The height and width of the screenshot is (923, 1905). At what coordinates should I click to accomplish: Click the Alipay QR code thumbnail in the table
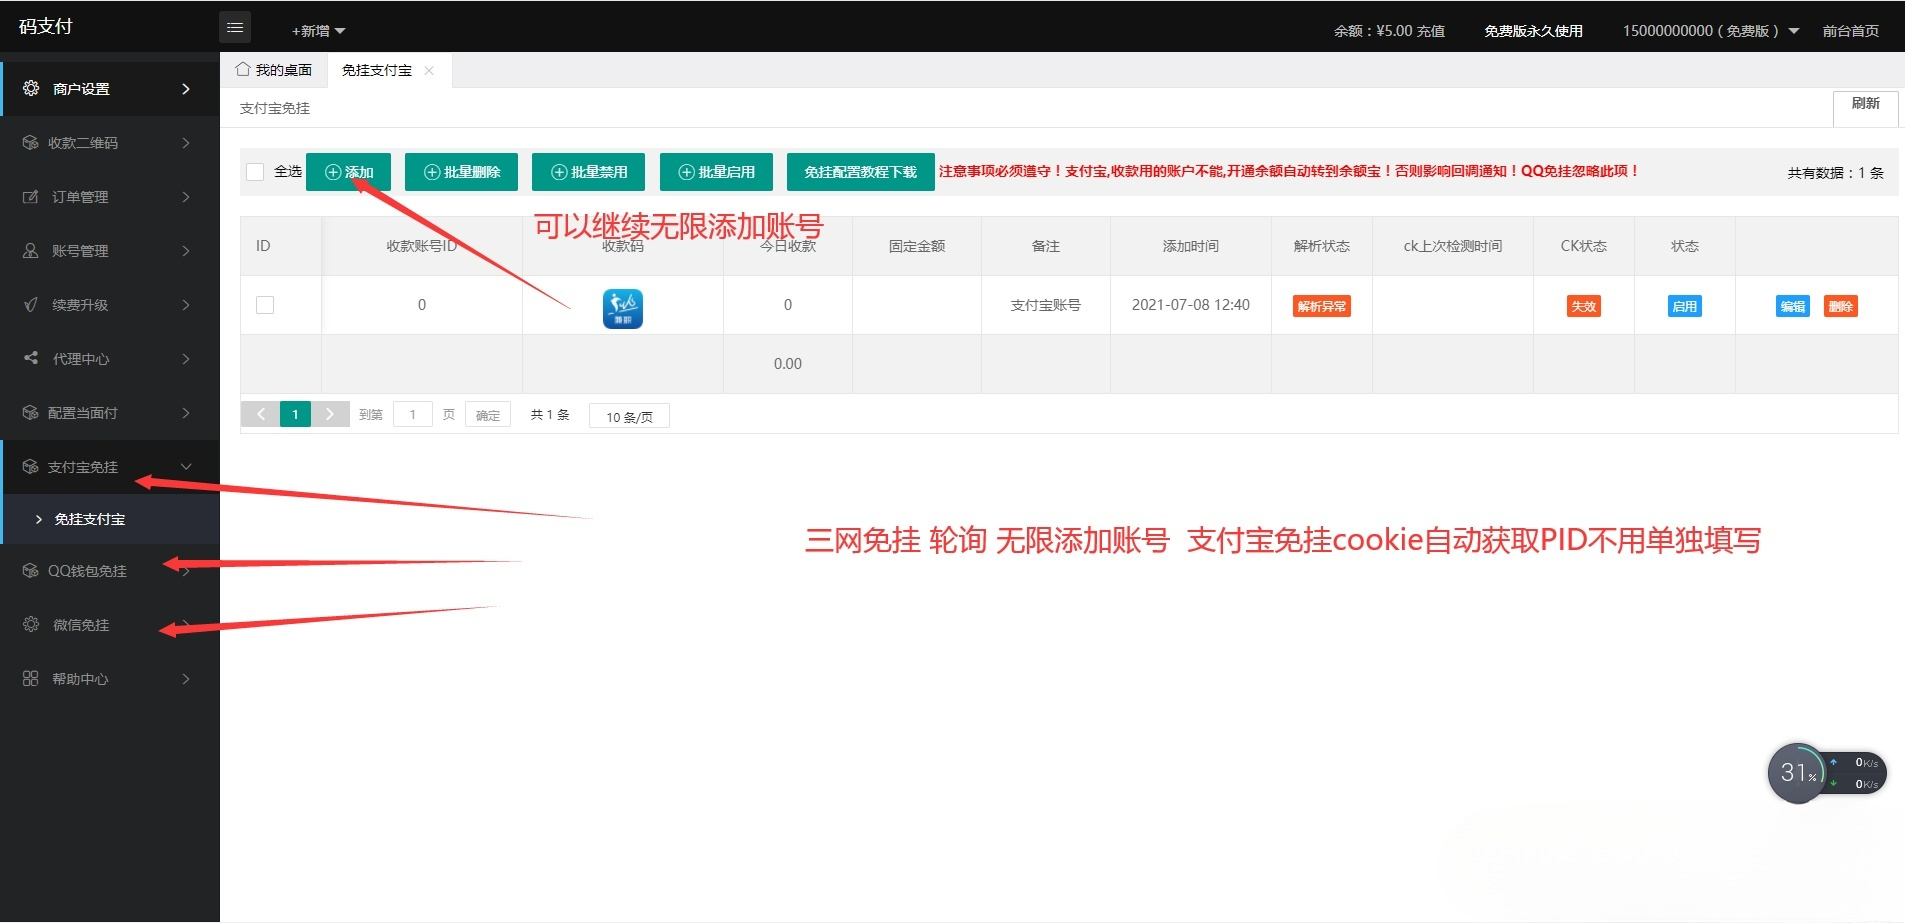click(x=621, y=308)
